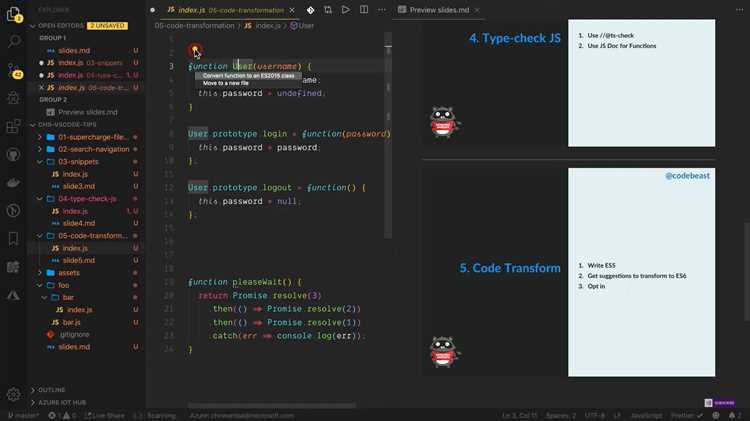Click the diamond source-control icon in editor toolbar

pos(310,10)
